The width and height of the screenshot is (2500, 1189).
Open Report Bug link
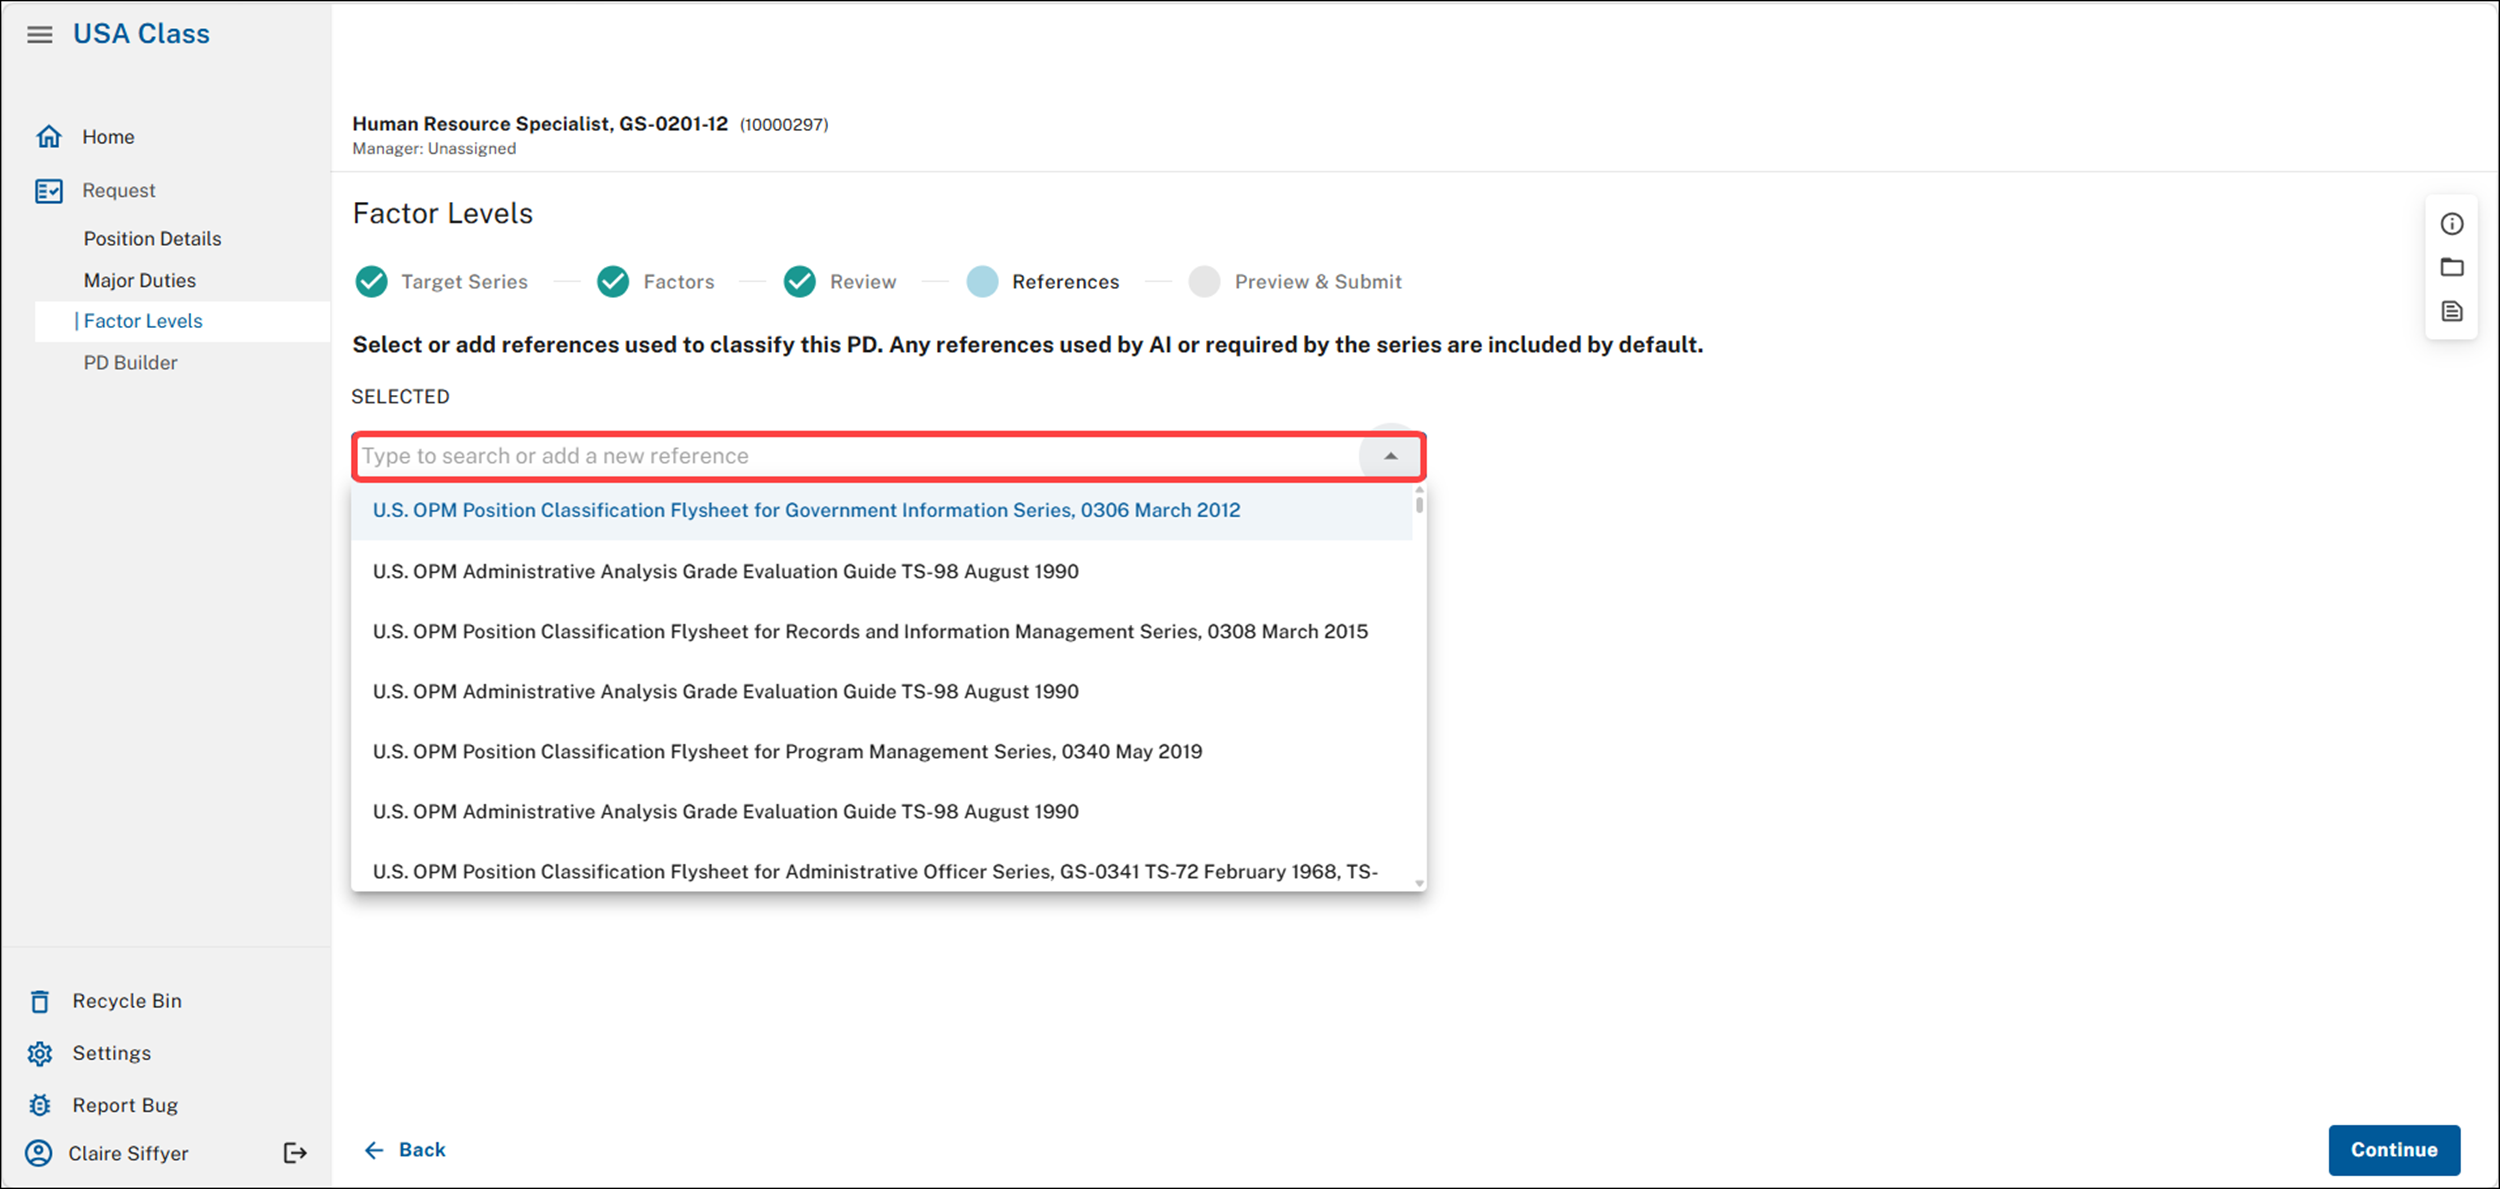125,1105
